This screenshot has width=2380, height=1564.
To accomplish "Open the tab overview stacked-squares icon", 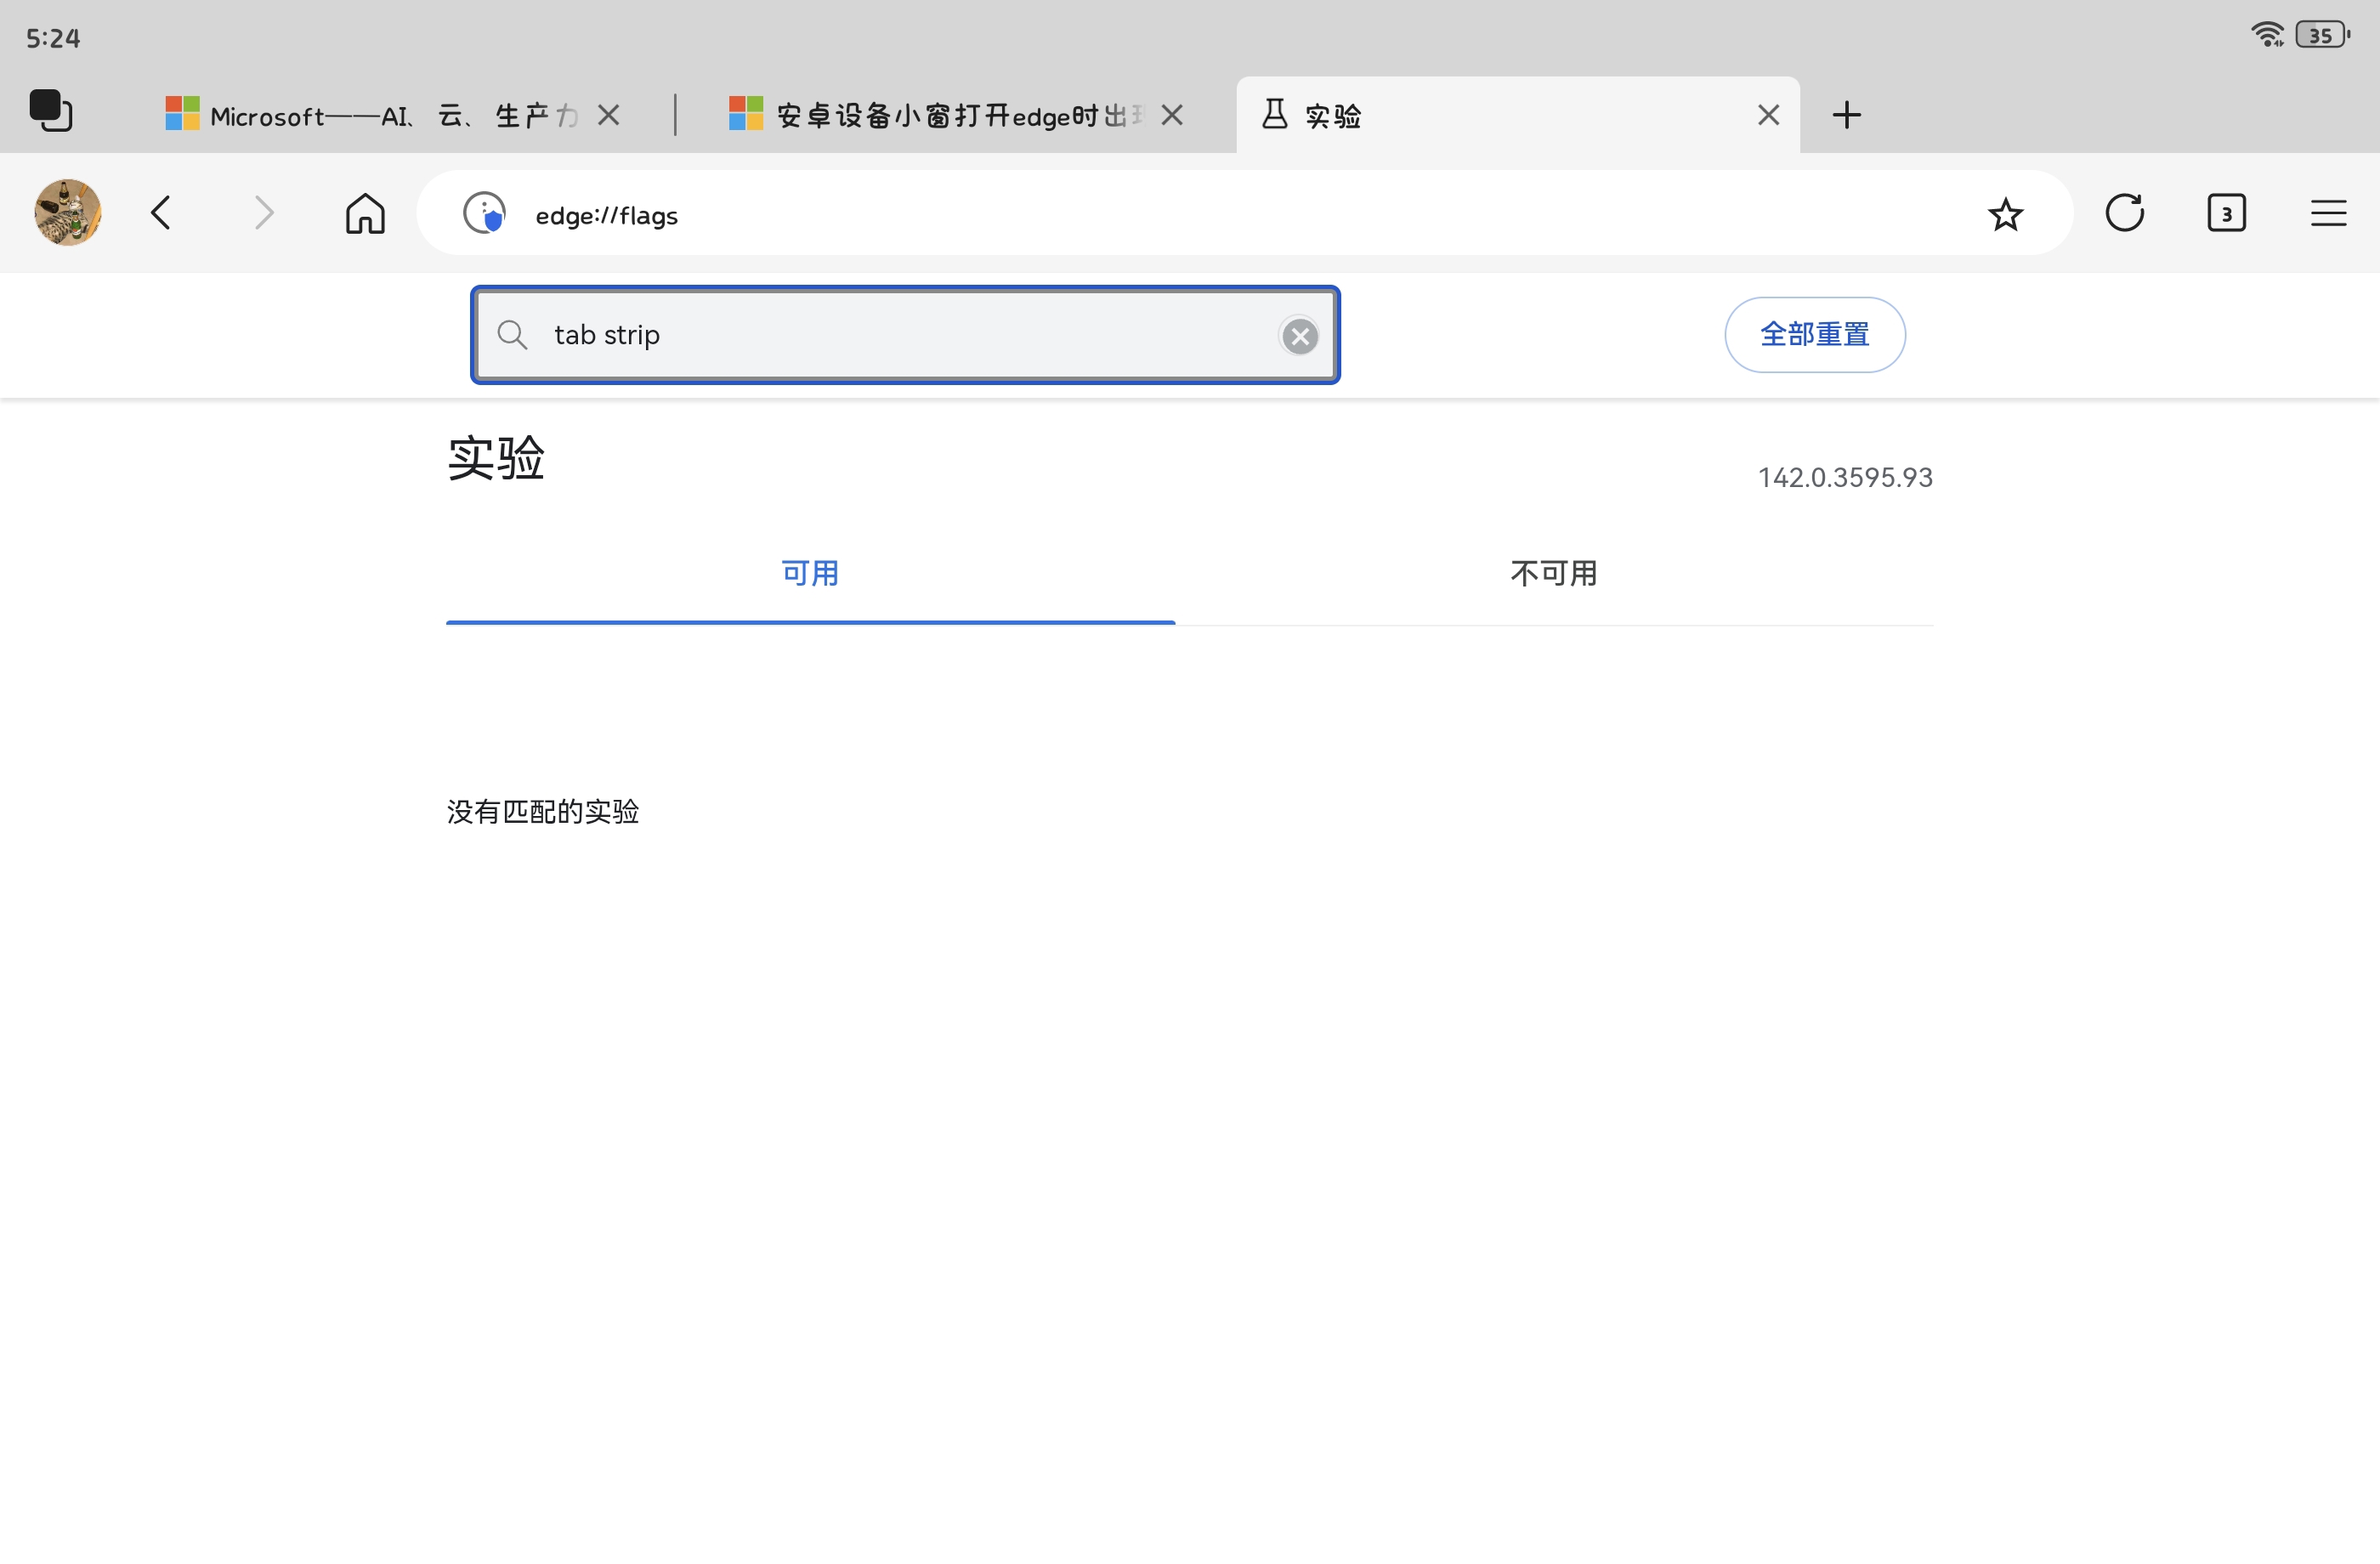I will [51, 111].
